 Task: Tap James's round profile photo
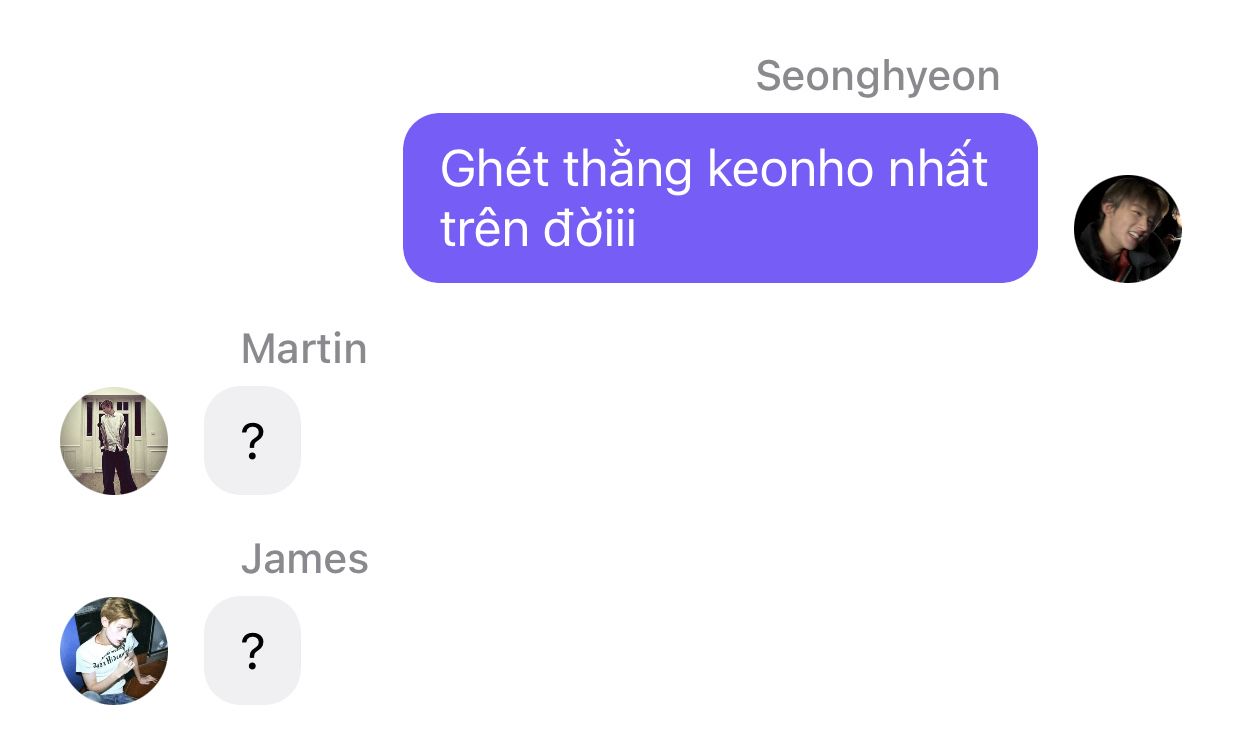click(x=114, y=651)
